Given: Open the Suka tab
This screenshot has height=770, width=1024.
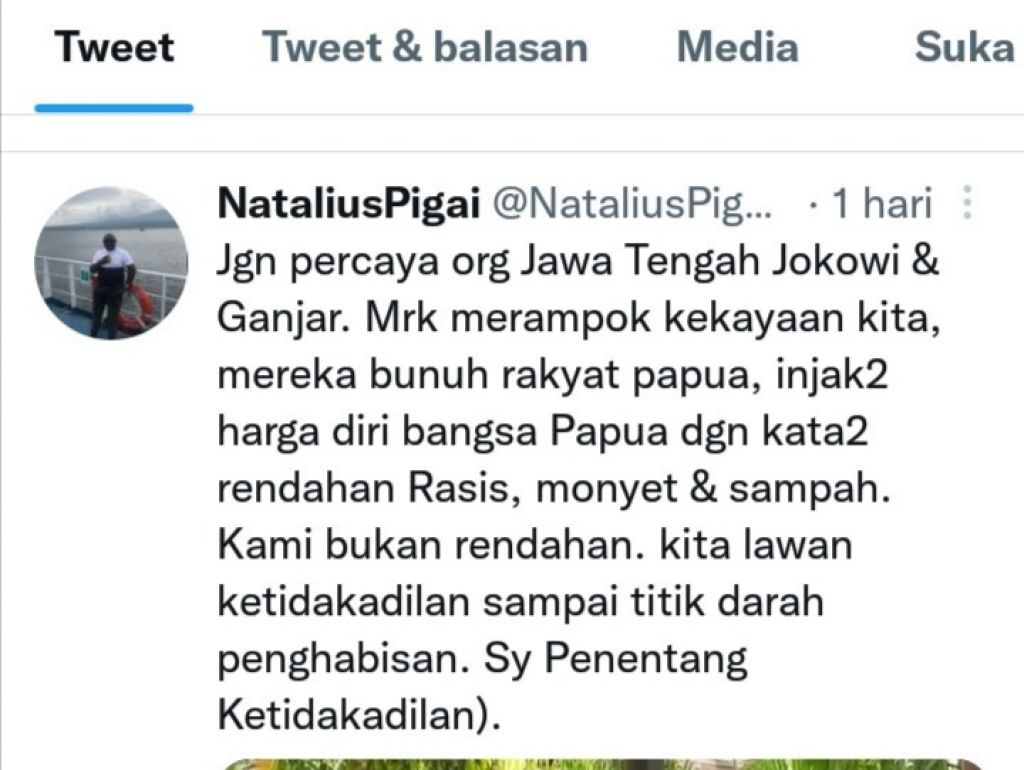Looking at the screenshot, I should coord(964,48).
